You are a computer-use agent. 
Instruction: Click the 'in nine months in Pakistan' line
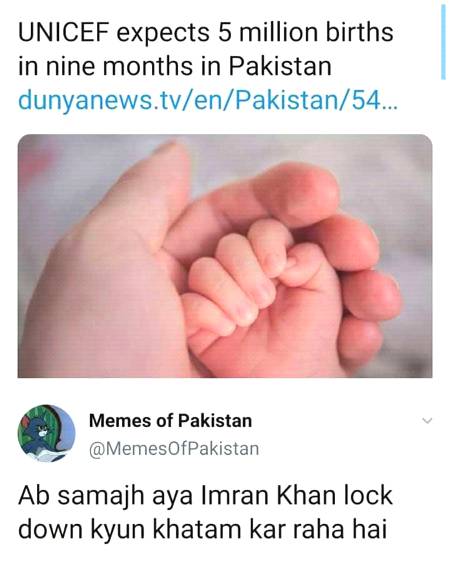coord(175,67)
